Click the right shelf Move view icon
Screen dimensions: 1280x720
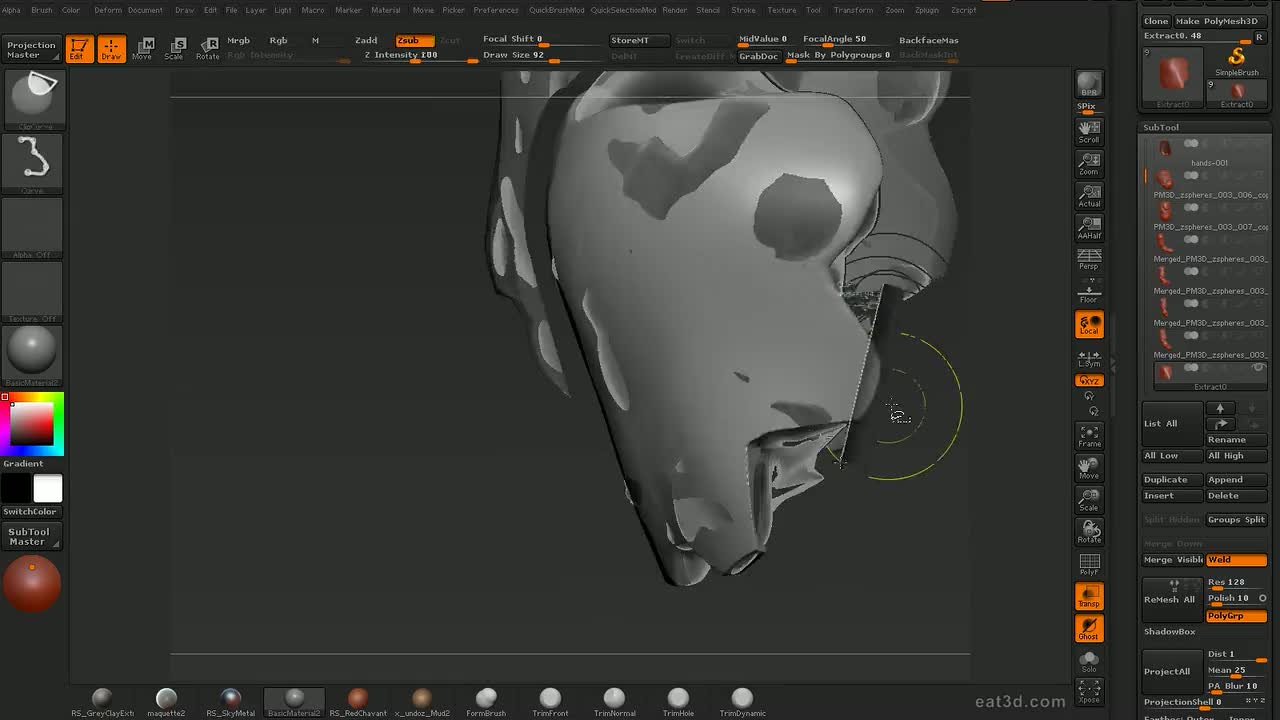click(x=1089, y=468)
